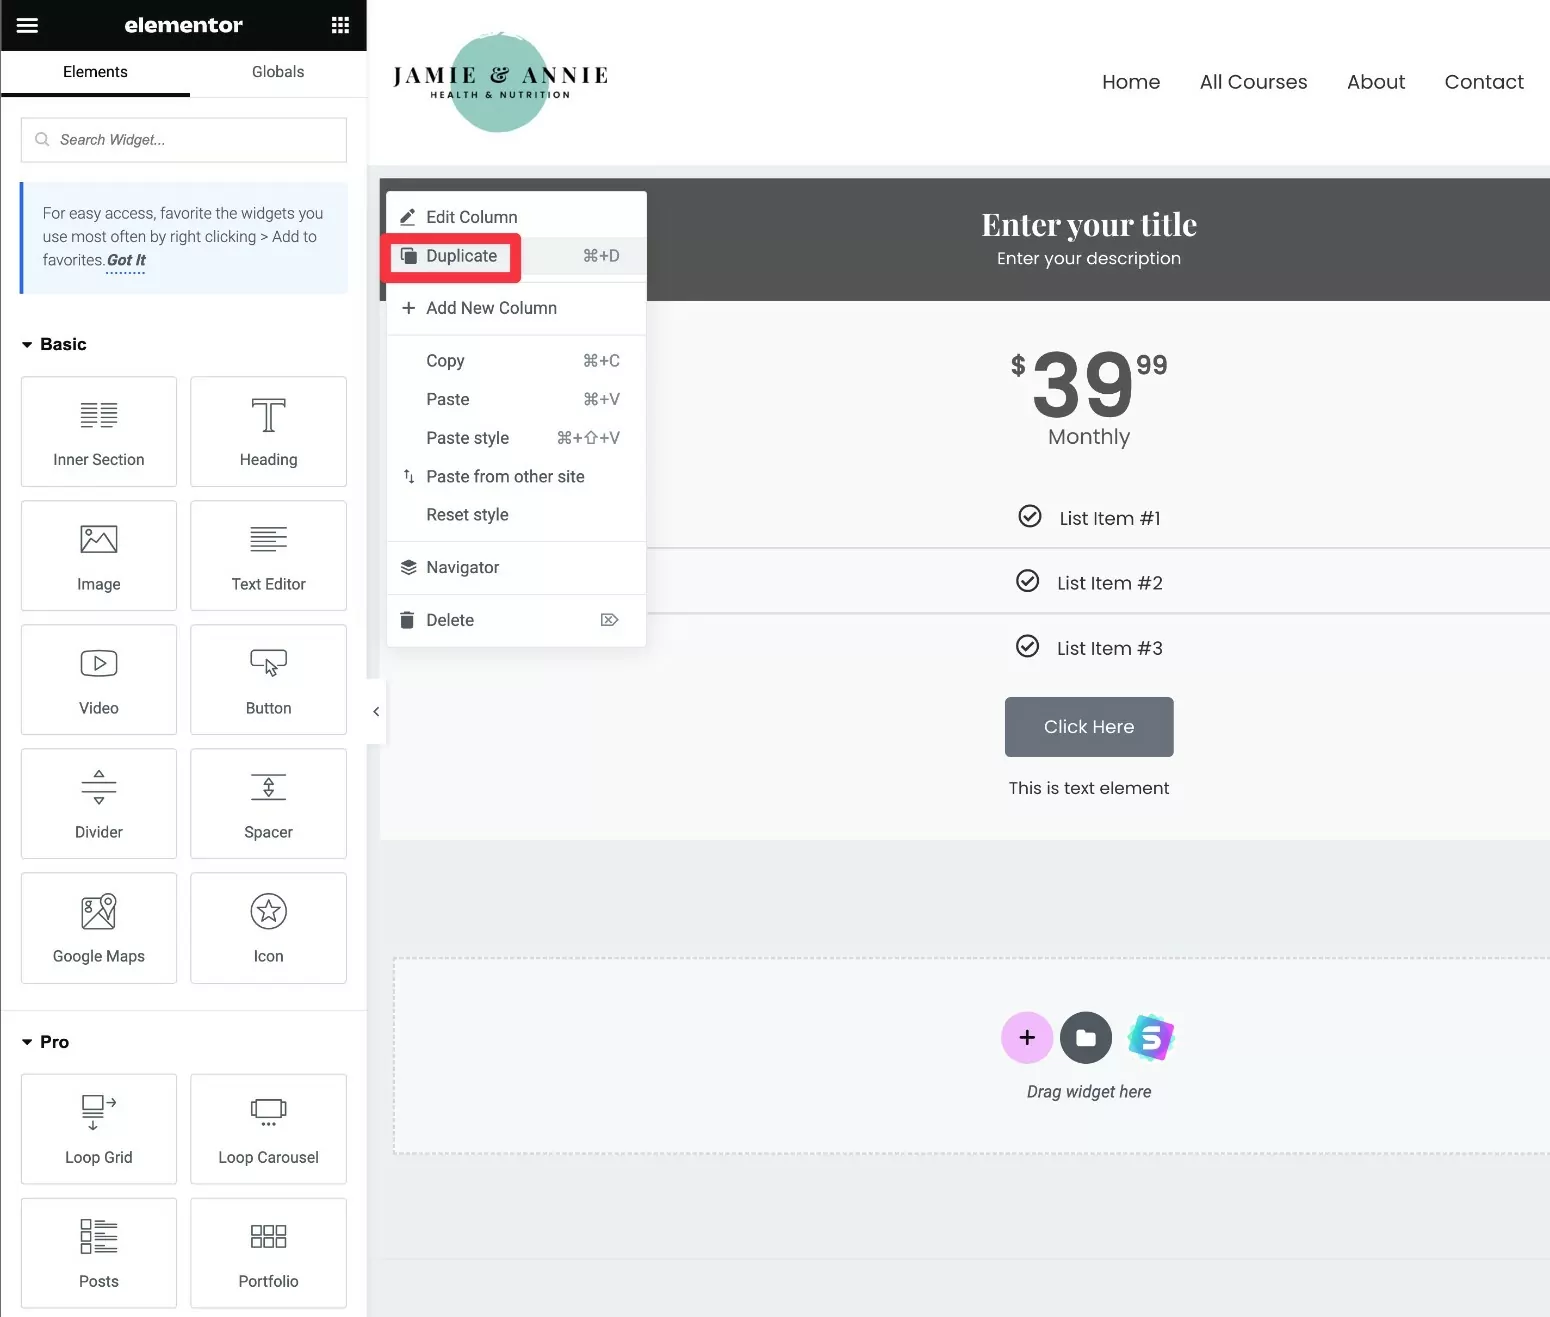Choose the Video widget
The width and height of the screenshot is (1550, 1317).
coord(99,680)
